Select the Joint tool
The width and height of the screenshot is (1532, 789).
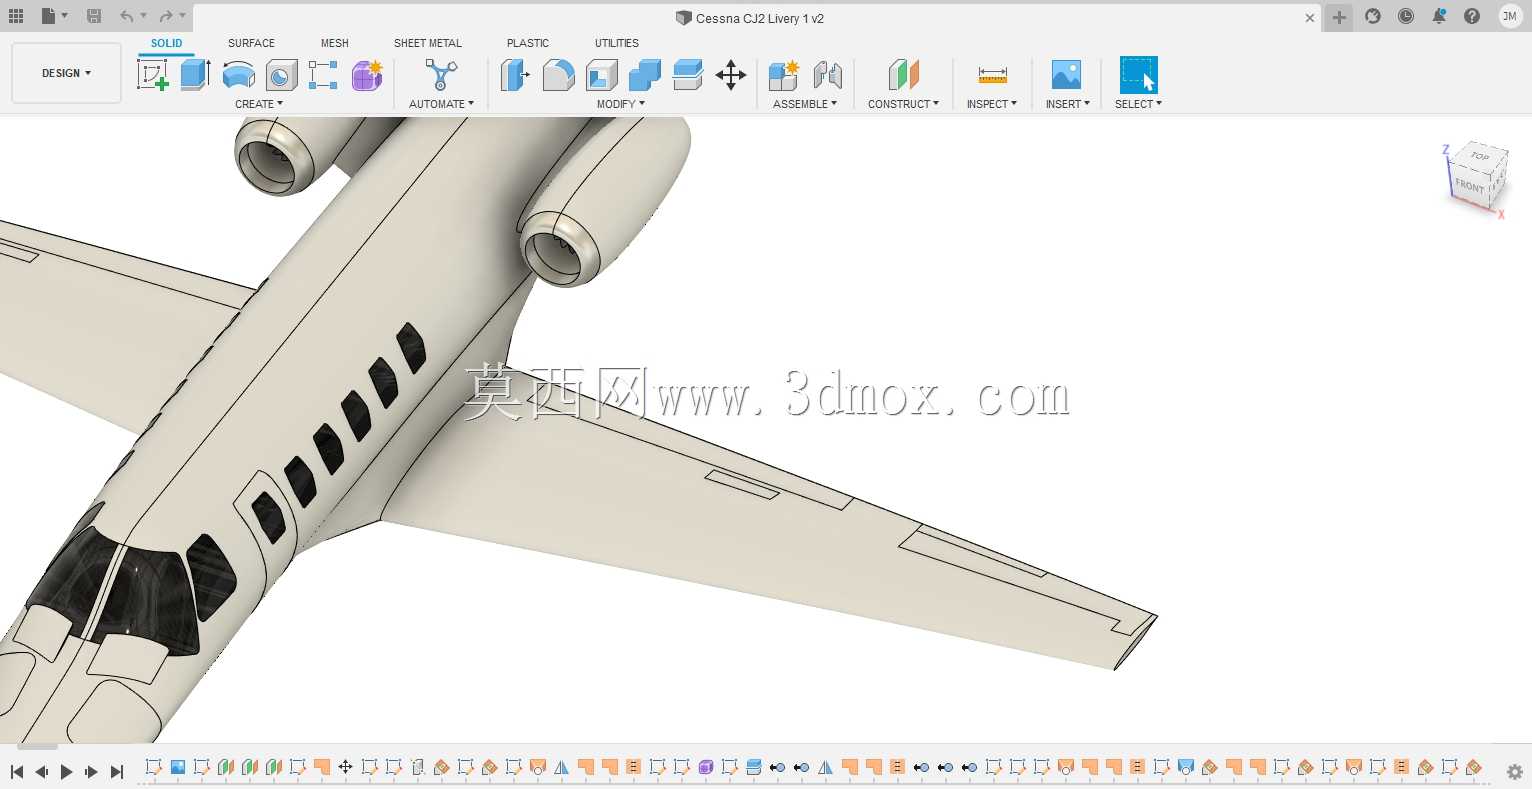click(x=827, y=75)
